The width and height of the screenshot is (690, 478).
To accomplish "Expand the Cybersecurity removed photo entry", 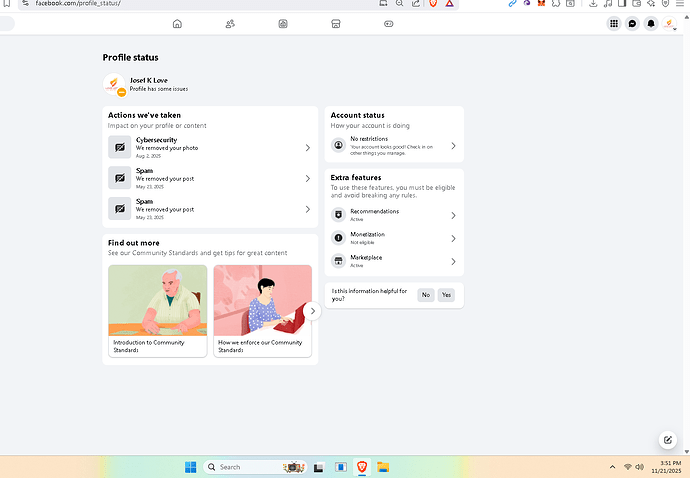I will coord(210,148).
